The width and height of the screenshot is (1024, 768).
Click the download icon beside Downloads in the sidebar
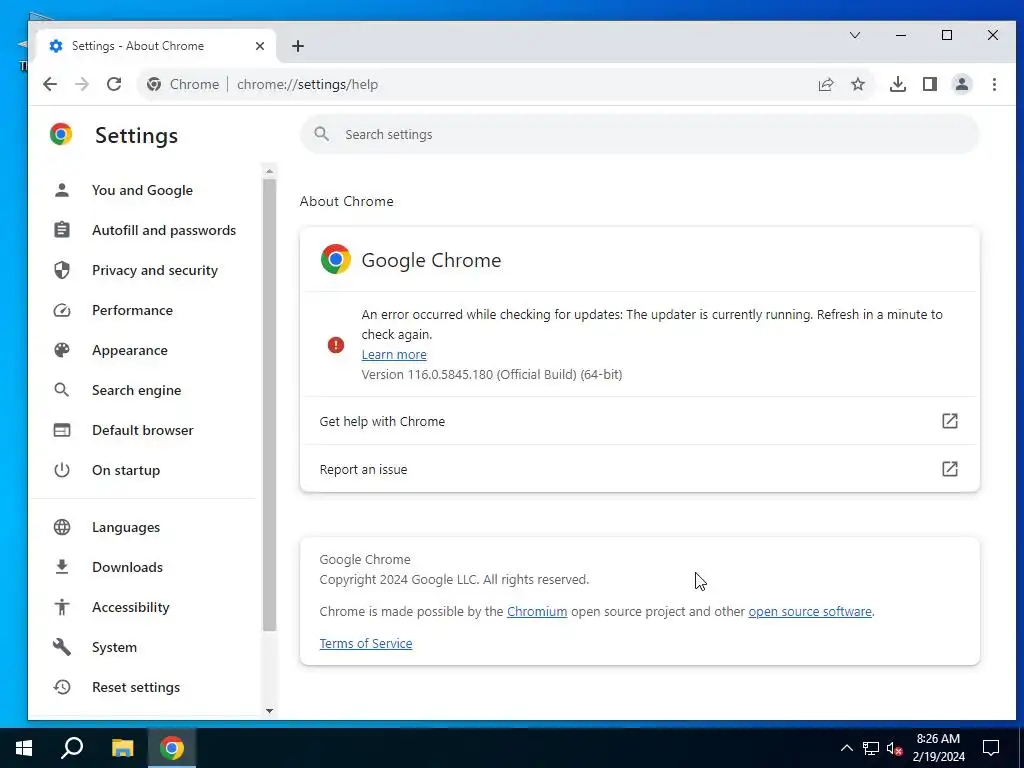[62, 567]
